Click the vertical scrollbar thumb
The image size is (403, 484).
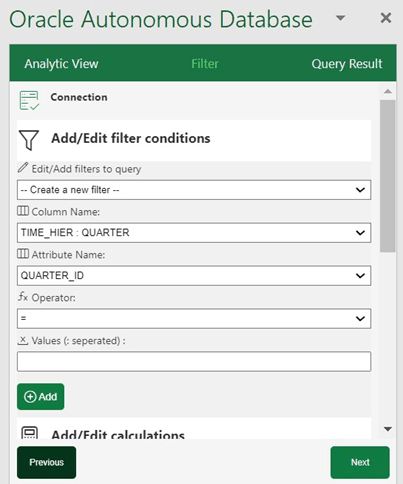(388, 176)
